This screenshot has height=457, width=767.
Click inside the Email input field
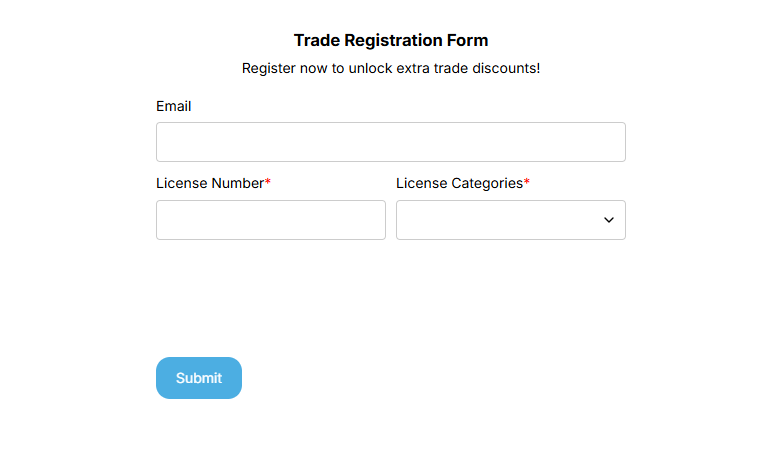[390, 142]
